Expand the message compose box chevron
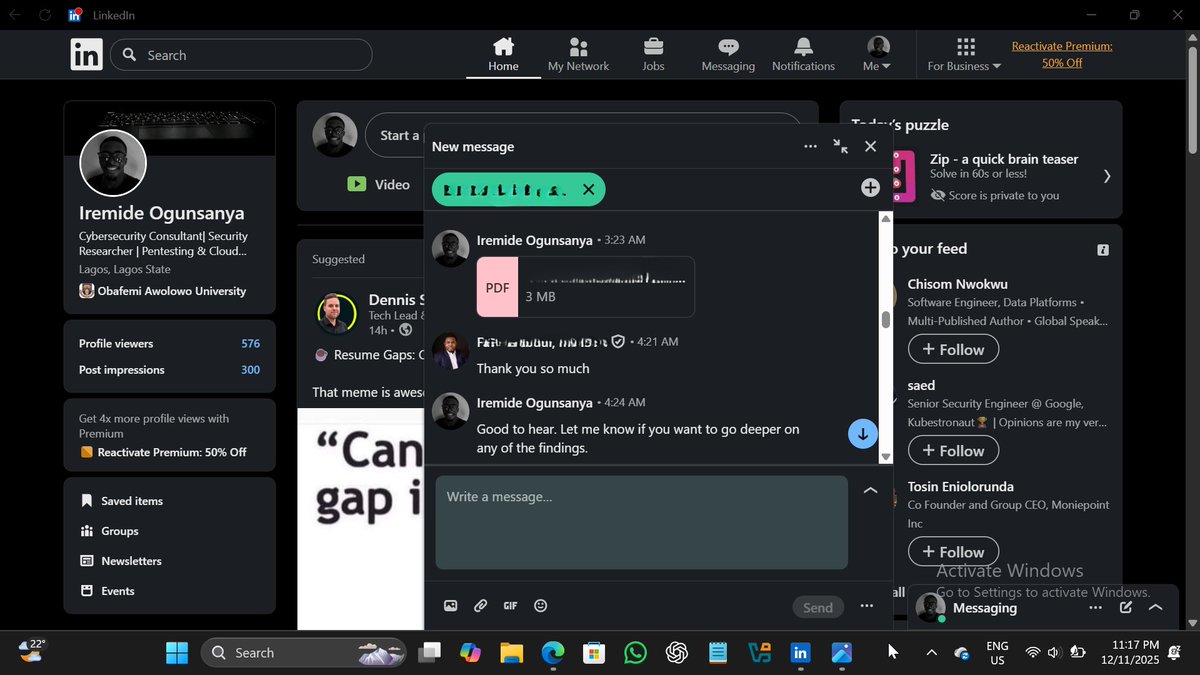This screenshot has height=675, width=1200. 870,490
